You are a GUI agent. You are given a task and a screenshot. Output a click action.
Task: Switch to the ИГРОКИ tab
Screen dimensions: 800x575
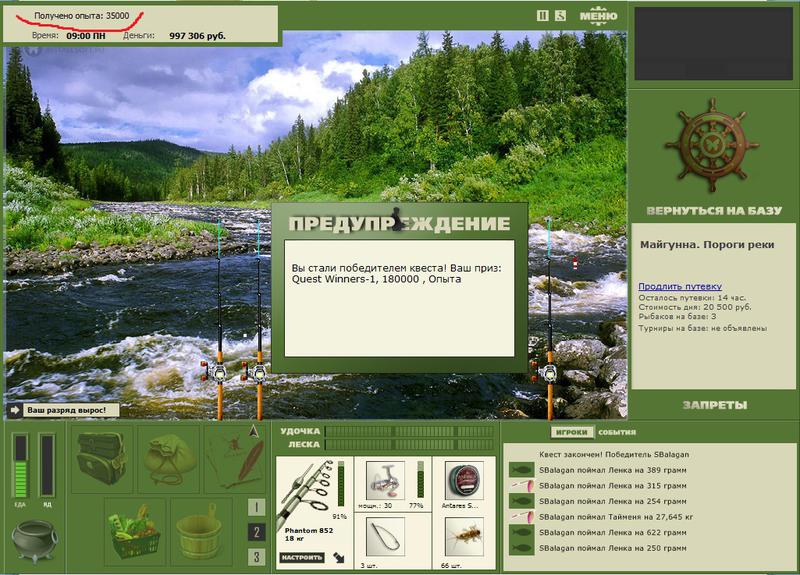coord(571,432)
